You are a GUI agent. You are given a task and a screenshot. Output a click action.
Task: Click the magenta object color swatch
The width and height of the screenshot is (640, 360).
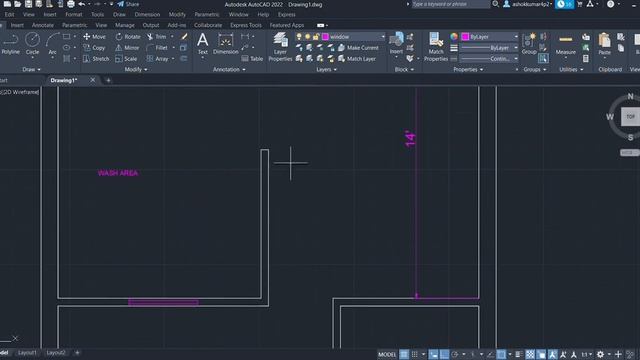pyautogui.click(x=465, y=37)
